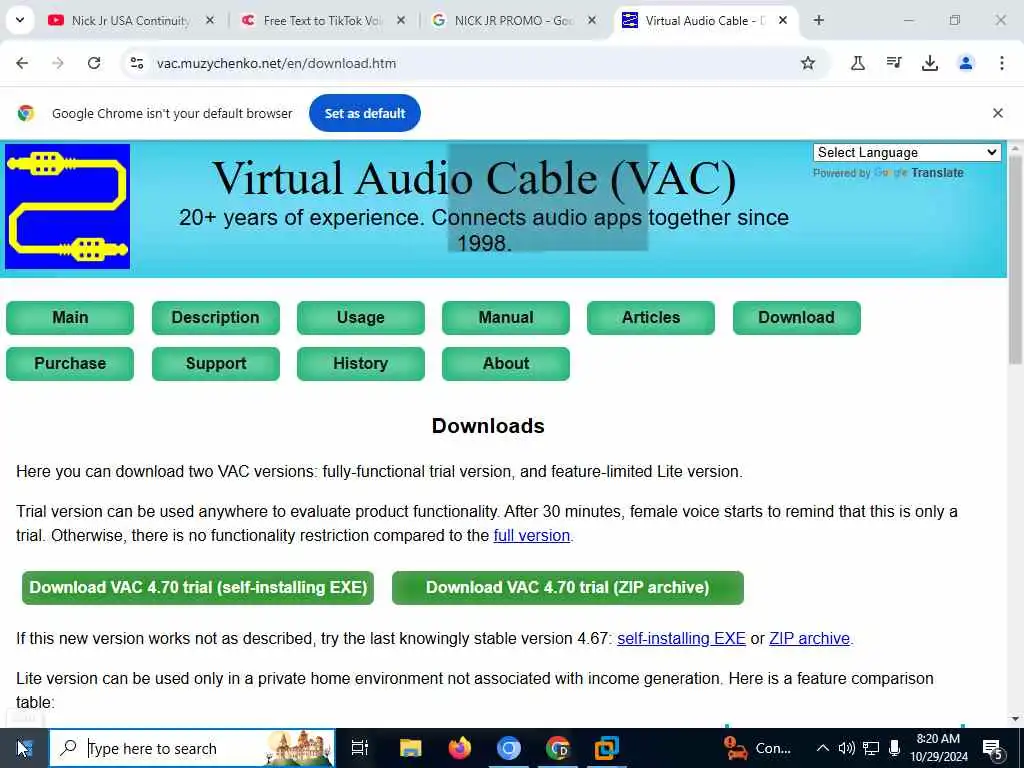This screenshot has width=1024, height=768.
Task: Click the Downloads heading text
Action: pyautogui.click(x=488, y=426)
